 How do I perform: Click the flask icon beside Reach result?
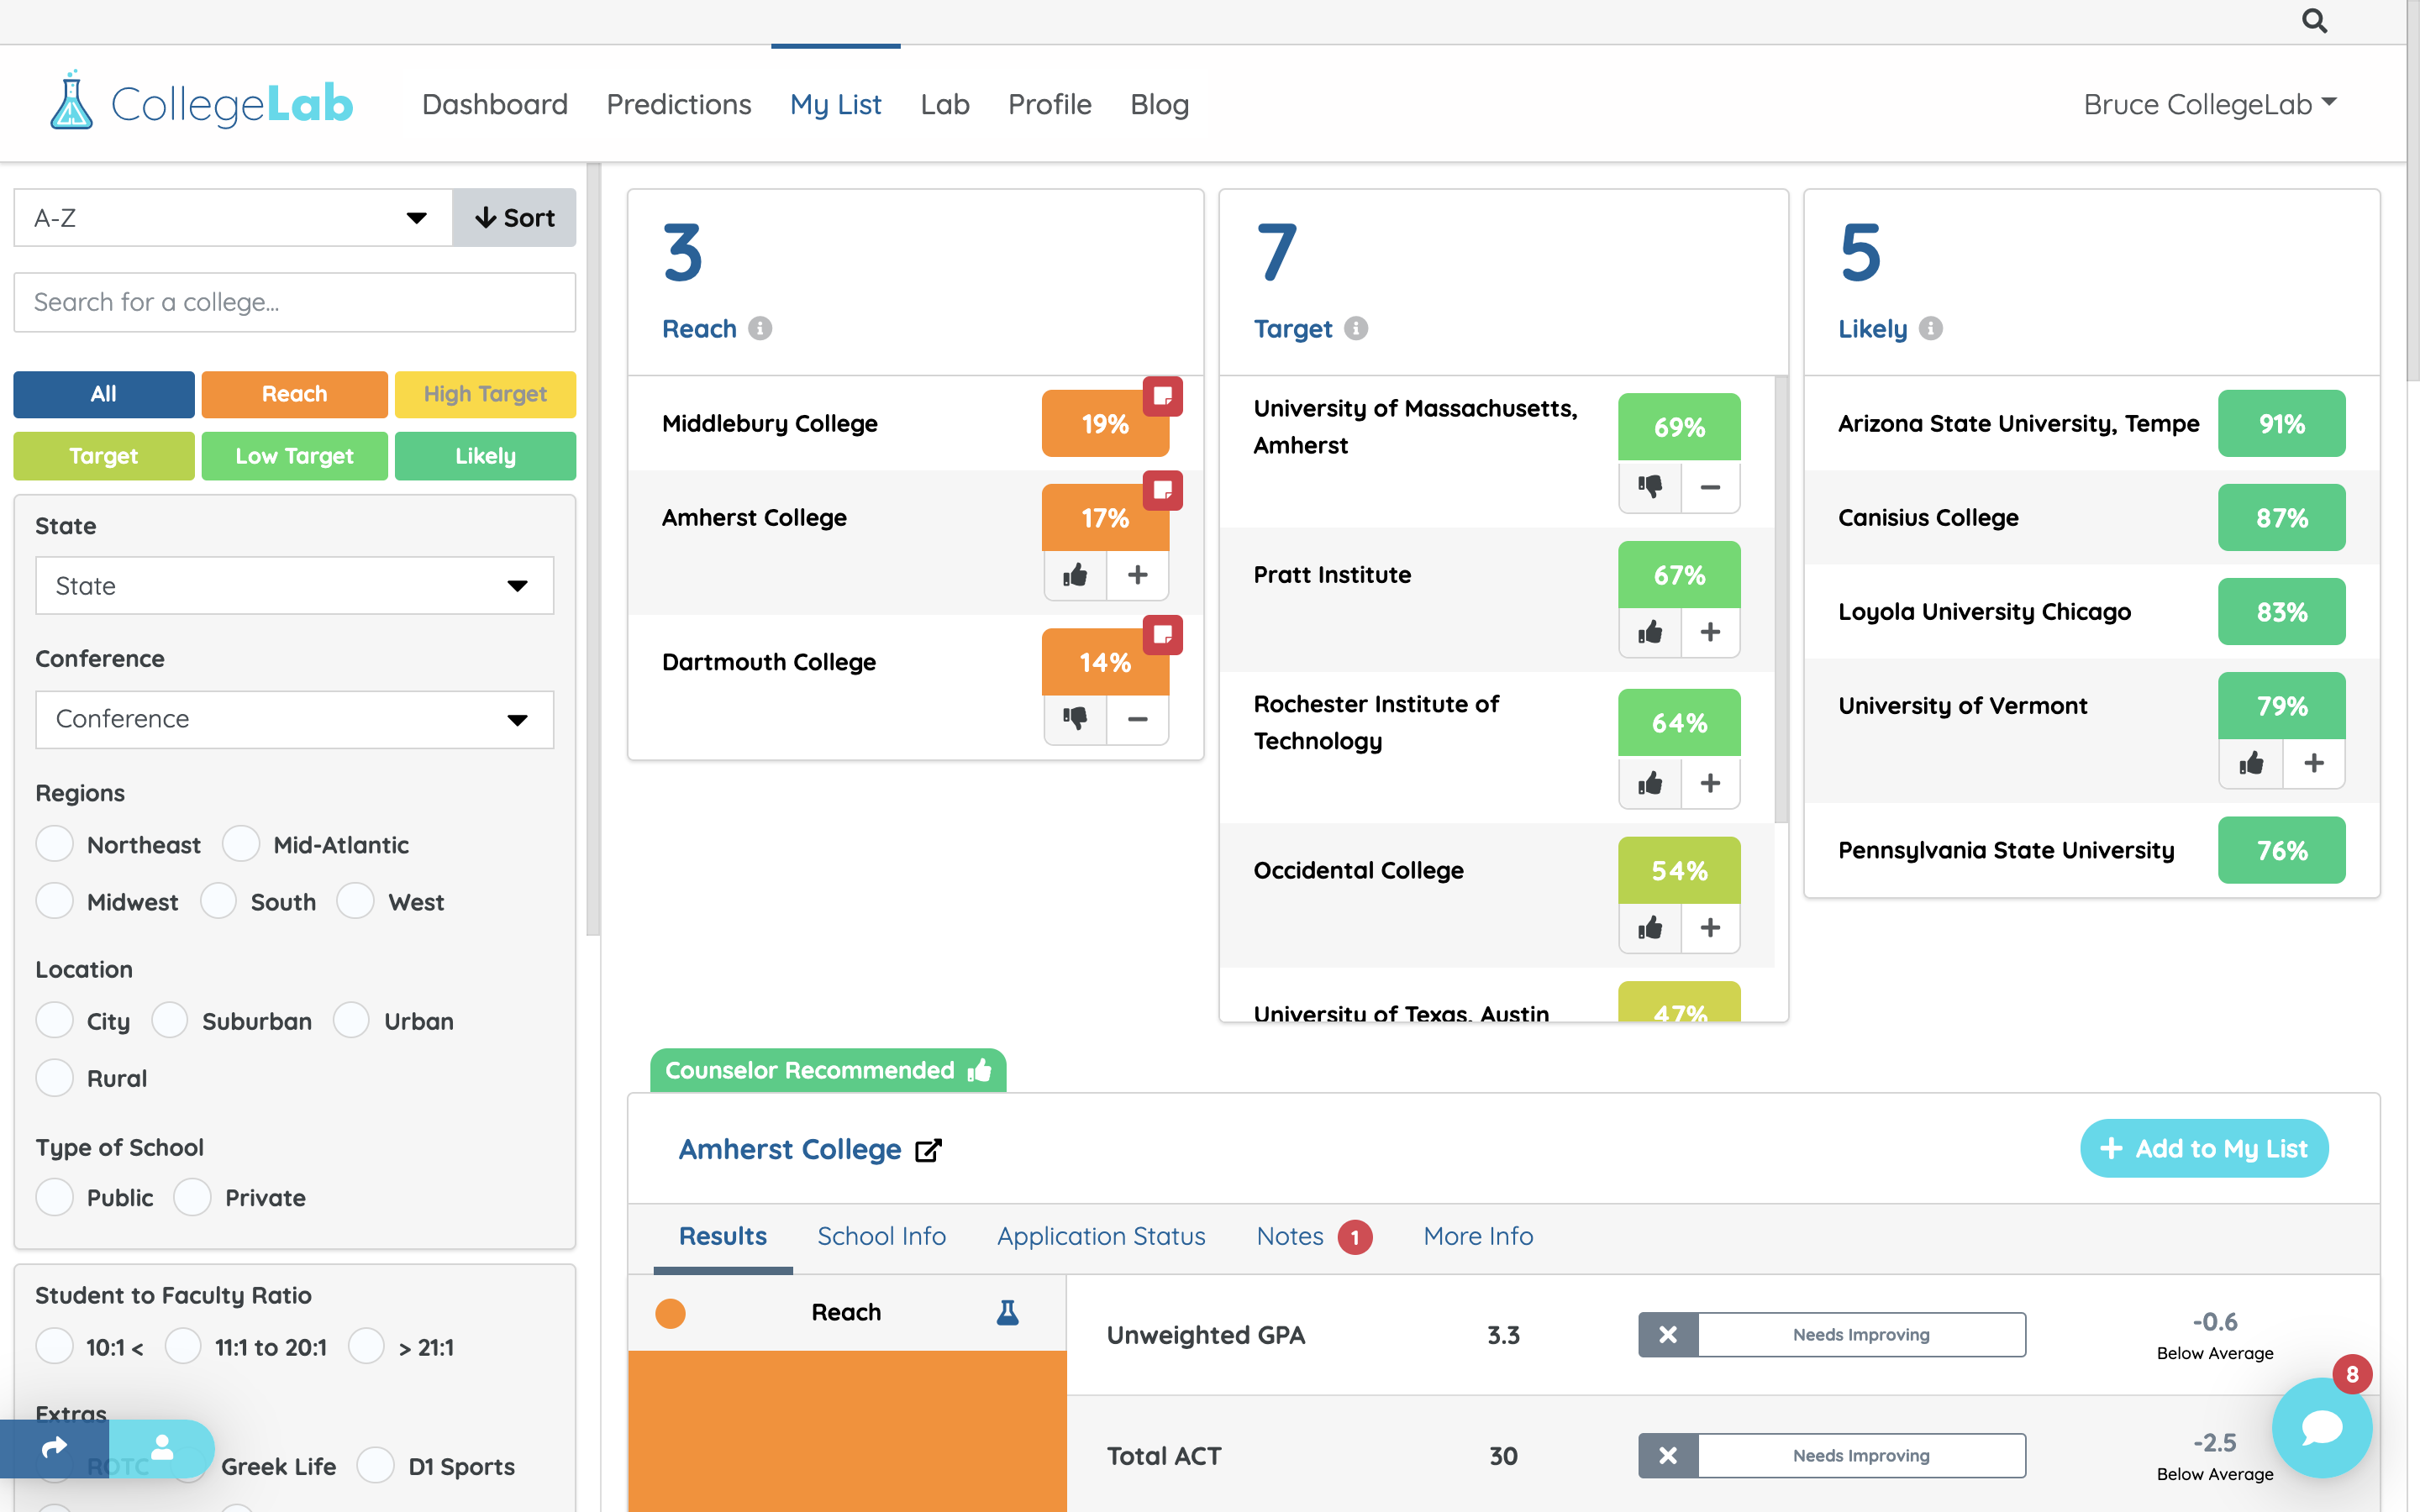pos(1007,1313)
